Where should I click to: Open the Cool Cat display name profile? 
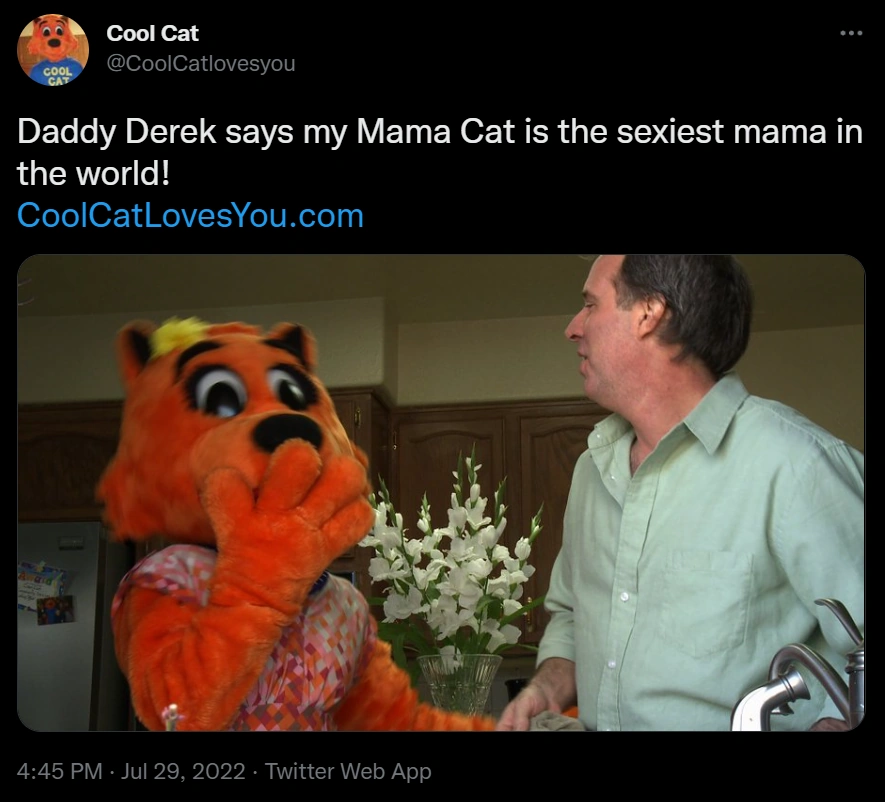pyautogui.click(x=150, y=33)
